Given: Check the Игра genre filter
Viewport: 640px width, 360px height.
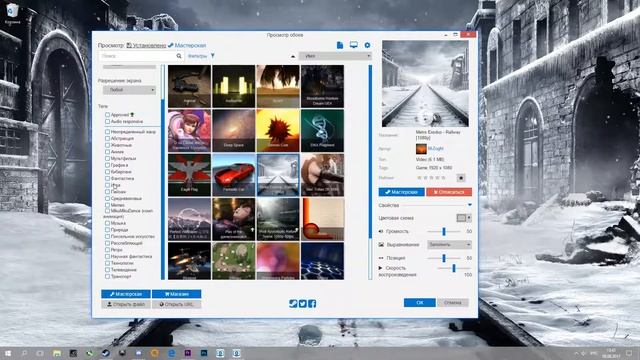Looking at the screenshot, I should click(x=107, y=185).
